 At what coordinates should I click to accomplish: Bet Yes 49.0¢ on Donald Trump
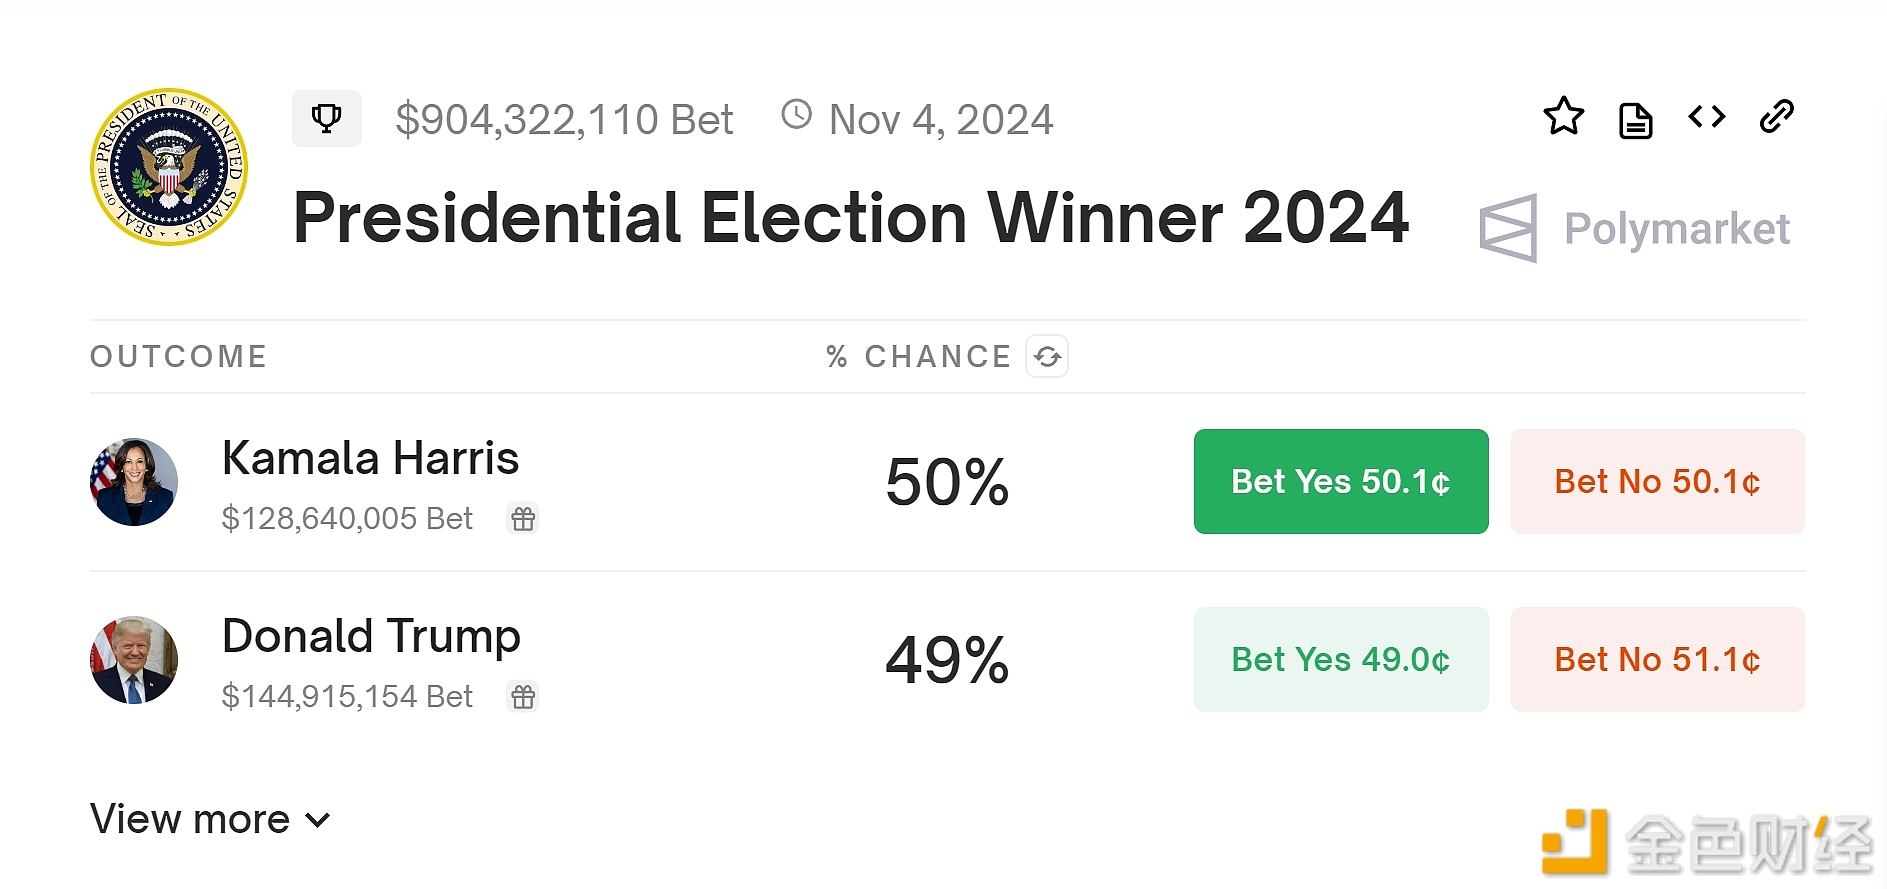[1341, 660]
